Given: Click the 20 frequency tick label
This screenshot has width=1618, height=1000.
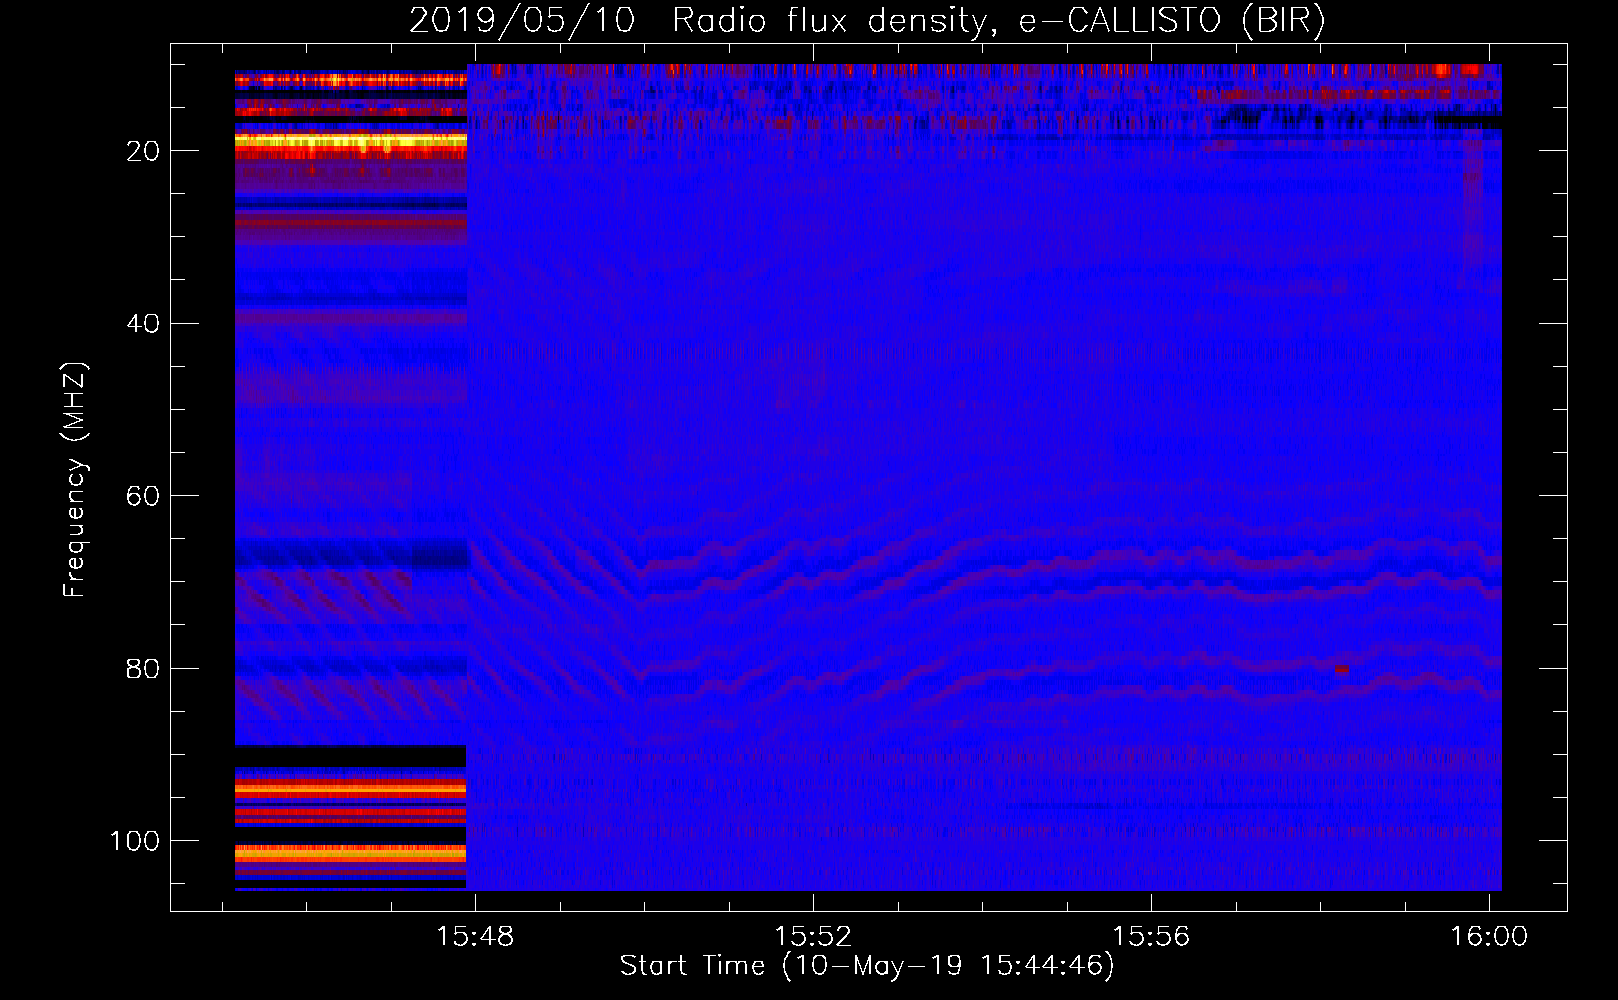Looking at the screenshot, I should tap(144, 151).
